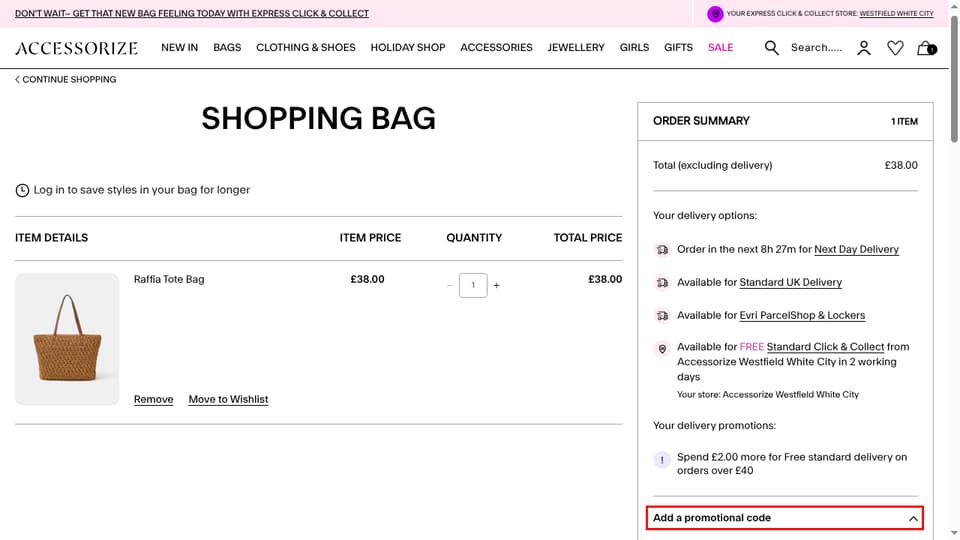The height and width of the screenshot is (540, 960).
Task: Click the Westfield White City store link
Action: [896, 13]
